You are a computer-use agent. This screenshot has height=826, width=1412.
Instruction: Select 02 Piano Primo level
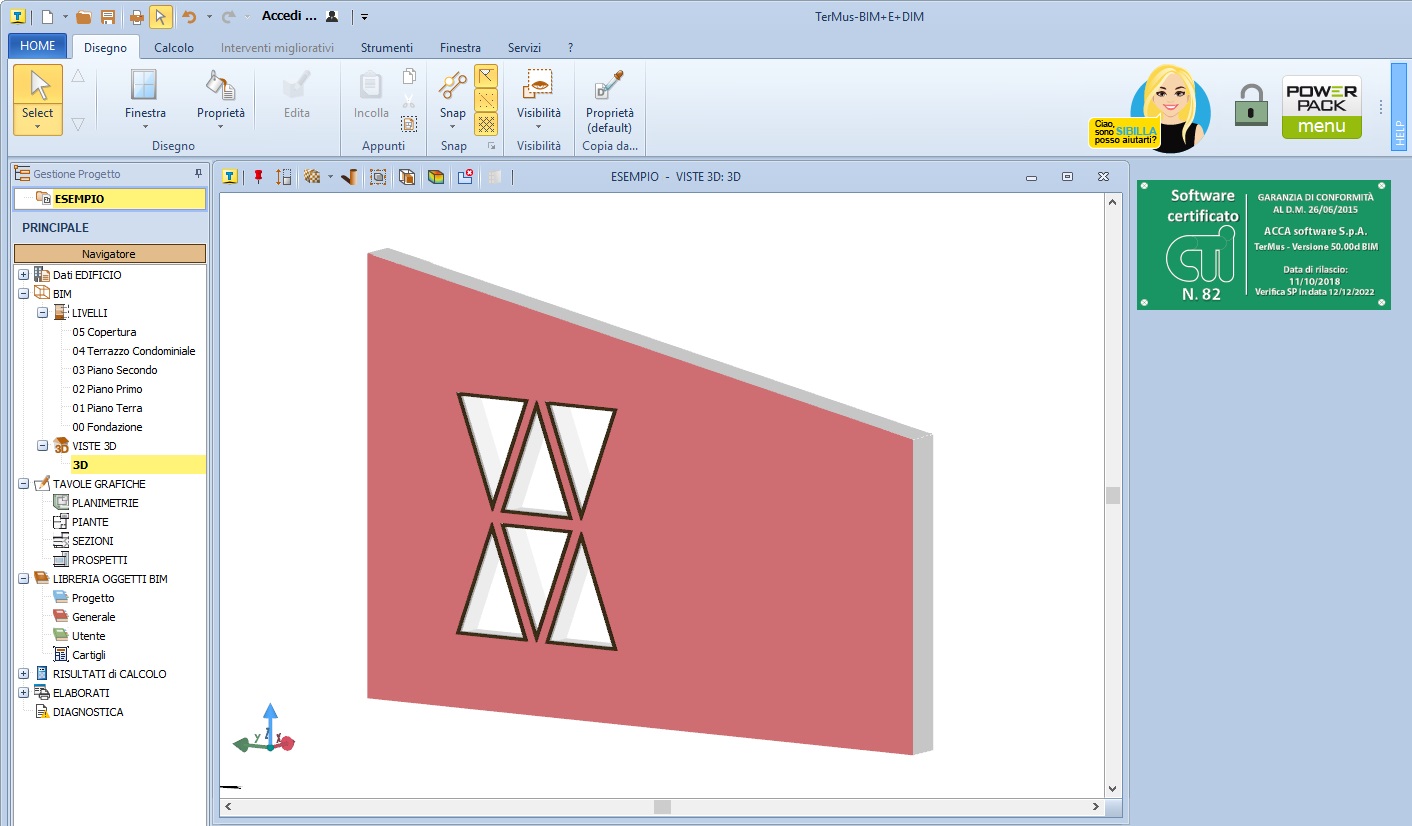click(107, 389)
